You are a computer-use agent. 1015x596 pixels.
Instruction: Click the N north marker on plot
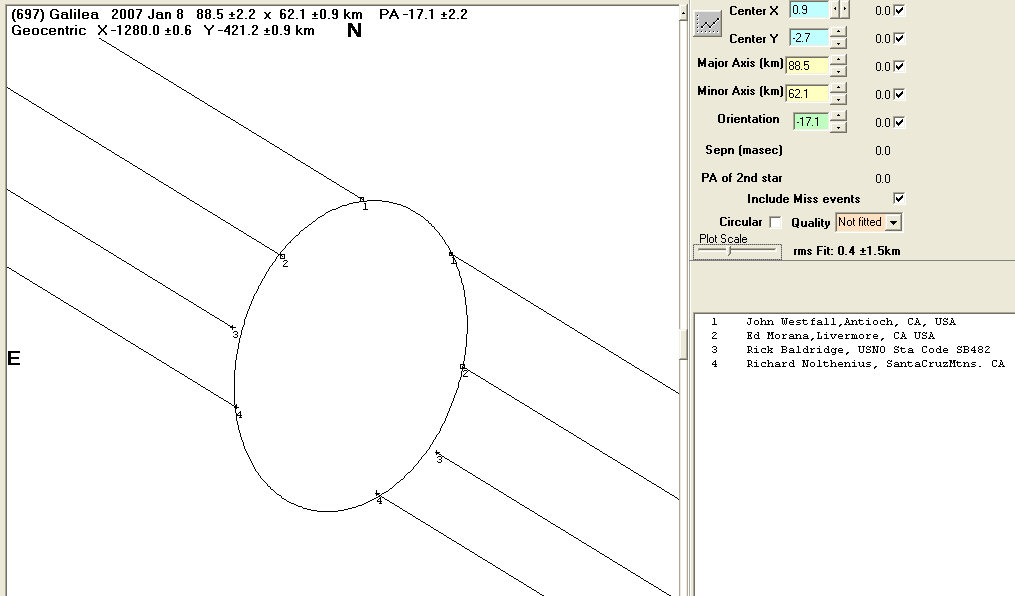click(354, 30)
